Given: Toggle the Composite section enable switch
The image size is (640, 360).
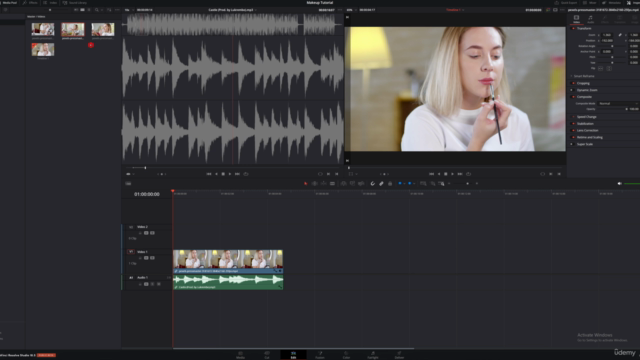Looking at the screenshot, I should click(x=573, y=97).
